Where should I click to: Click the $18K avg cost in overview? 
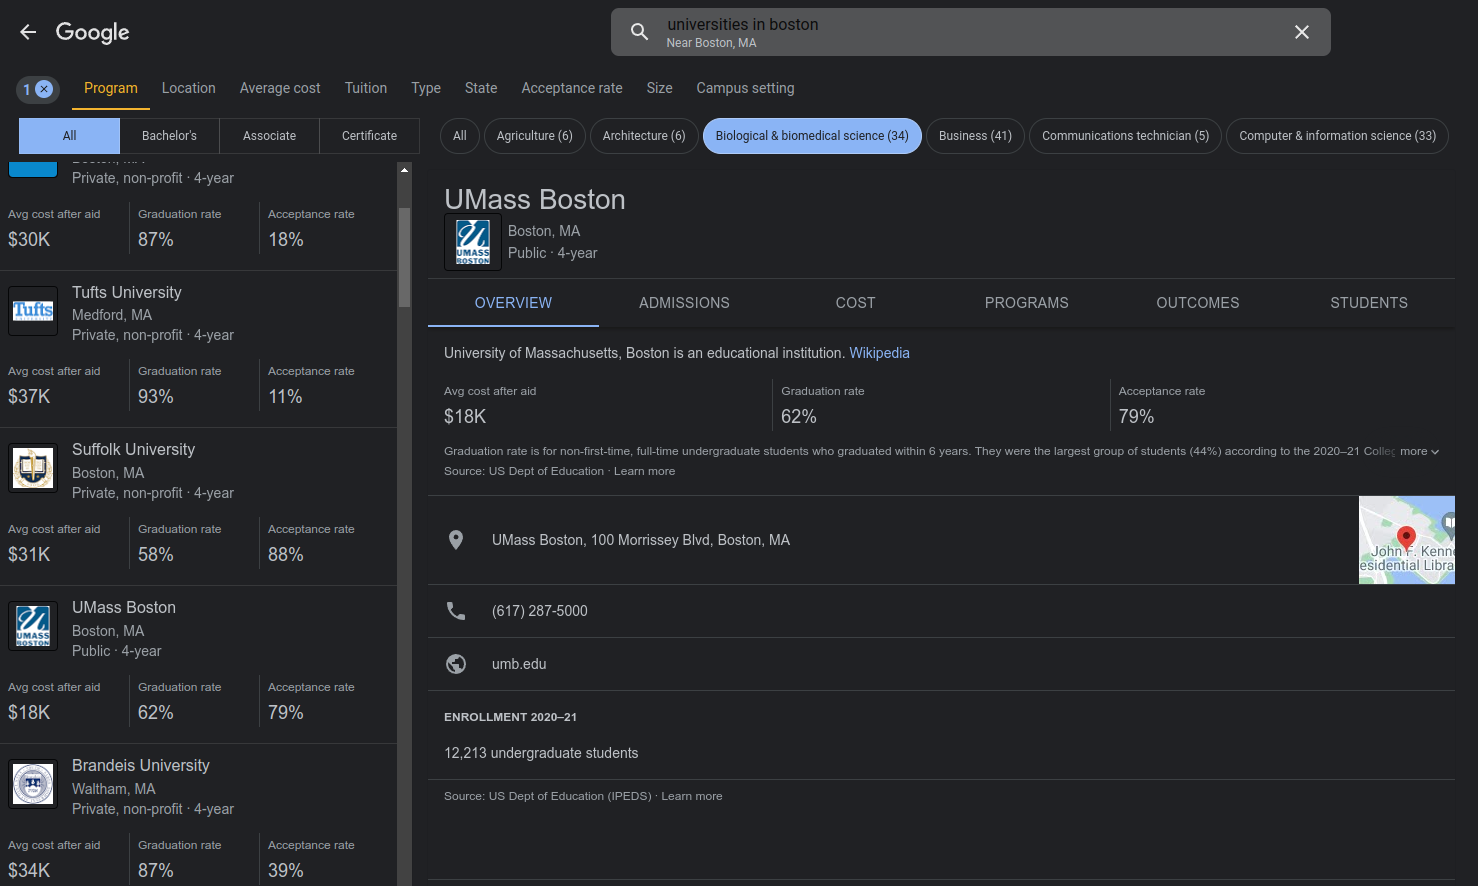[x=465, y=417]
